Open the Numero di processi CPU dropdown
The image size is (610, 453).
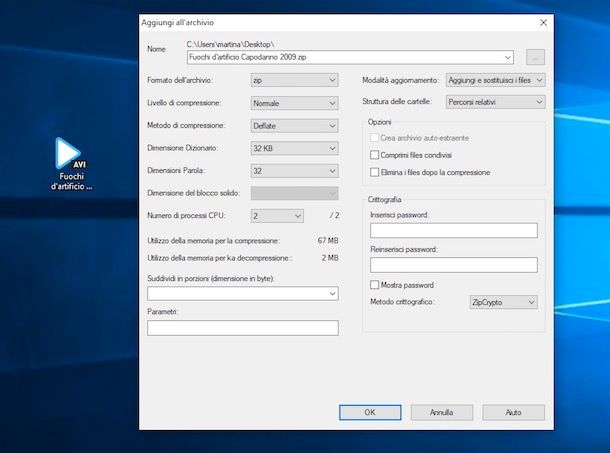pos(277,216)
